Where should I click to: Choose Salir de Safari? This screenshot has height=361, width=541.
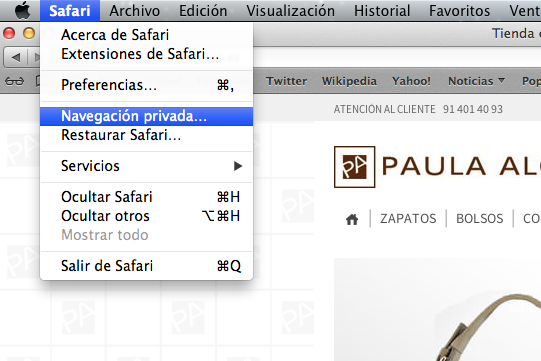pos(147,266)
